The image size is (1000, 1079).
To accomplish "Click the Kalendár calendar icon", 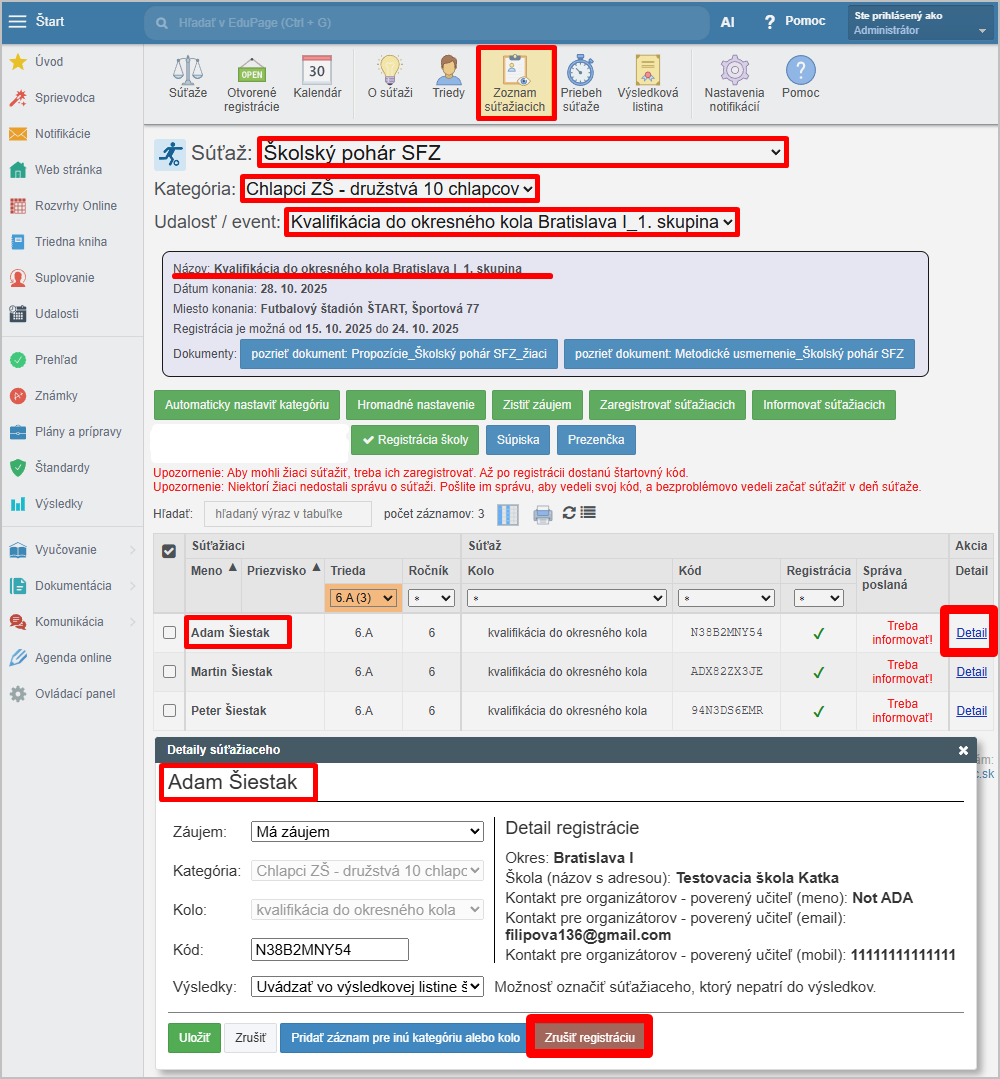I will pyautogui.click(x=317, y=72).
